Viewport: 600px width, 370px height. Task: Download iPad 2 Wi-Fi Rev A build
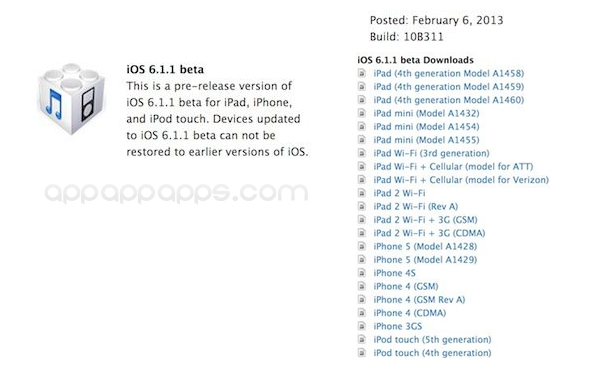[416, 207]
